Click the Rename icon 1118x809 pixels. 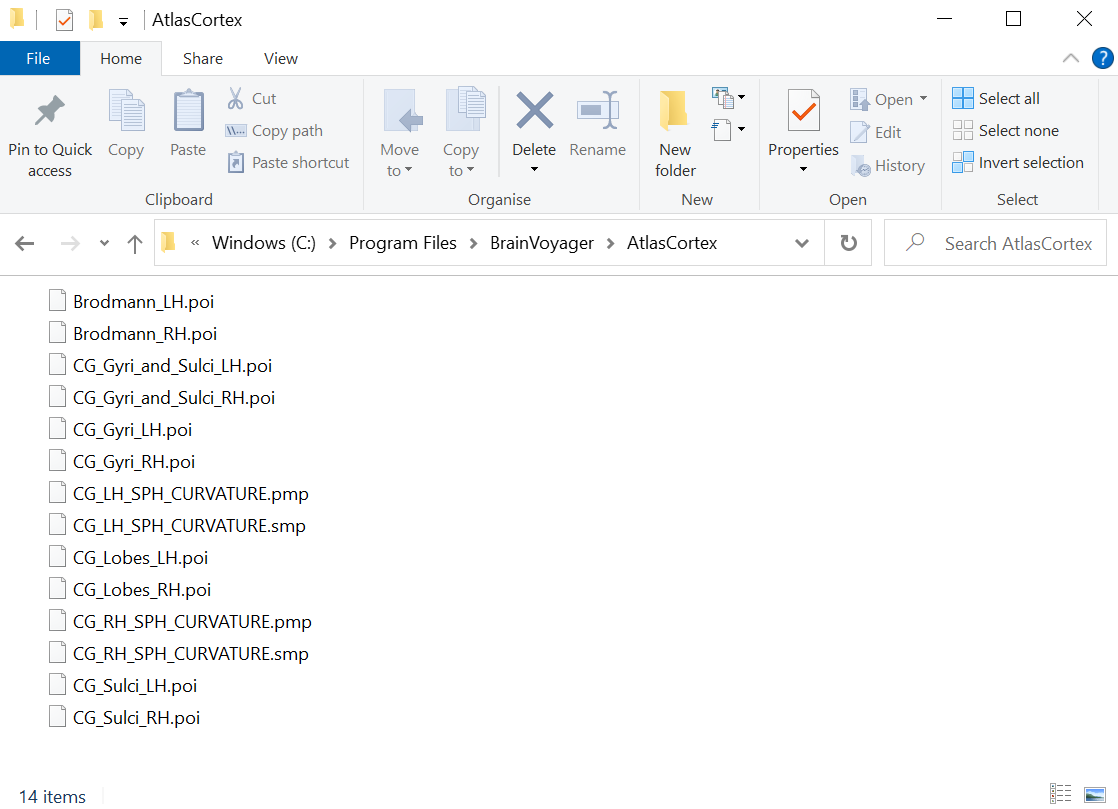coord(597,110)
